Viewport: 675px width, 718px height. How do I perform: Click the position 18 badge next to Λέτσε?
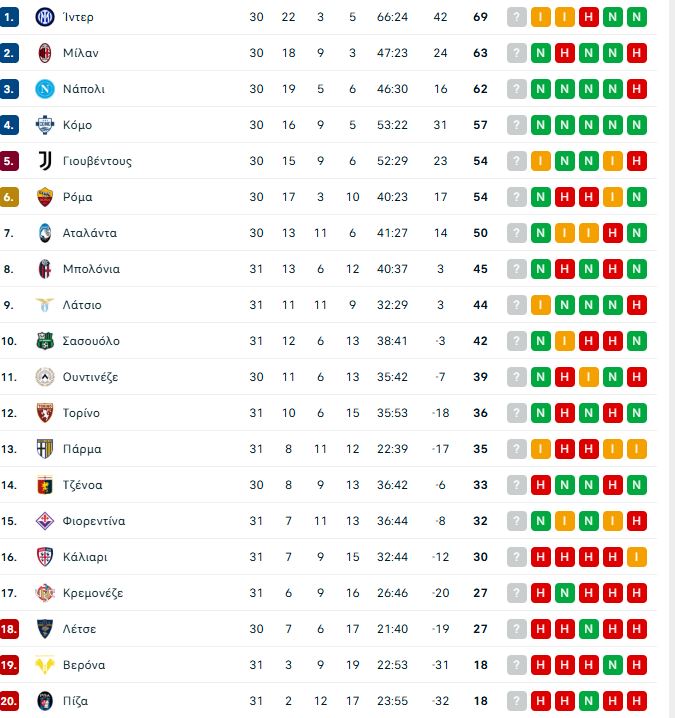[x=10, y=629]
